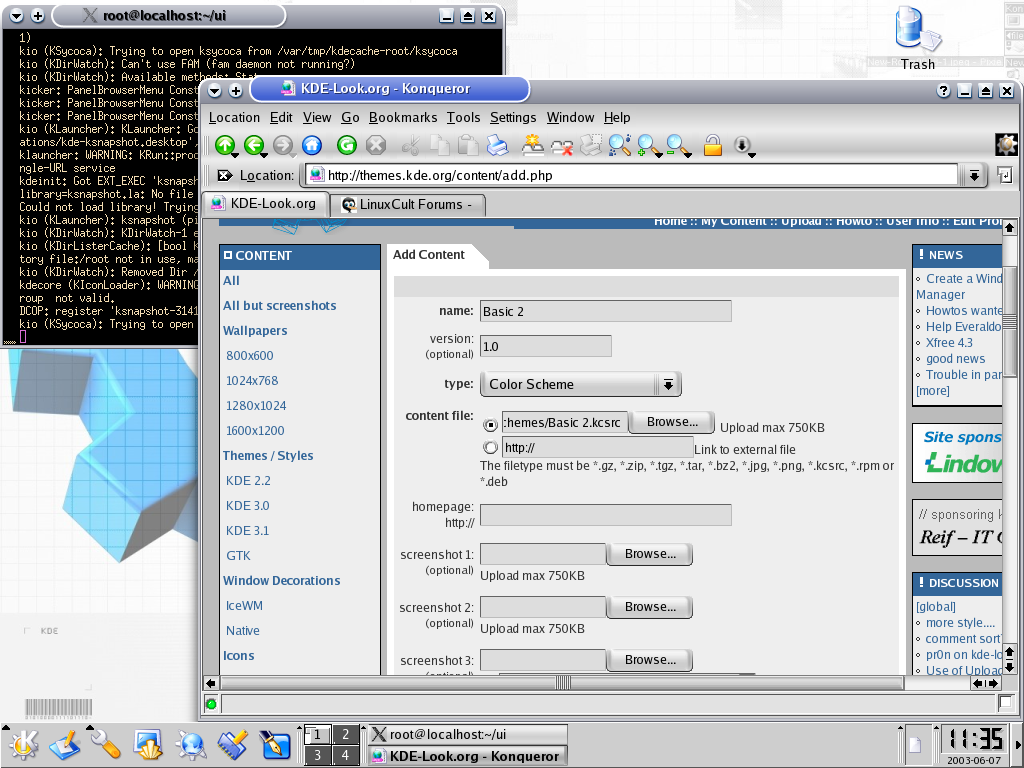Image resolution: width=1024 pixels, height=768 pixels.
Task: Clear the location bar with the X icon
Action: pyautogui.click(x=225, y=175)
